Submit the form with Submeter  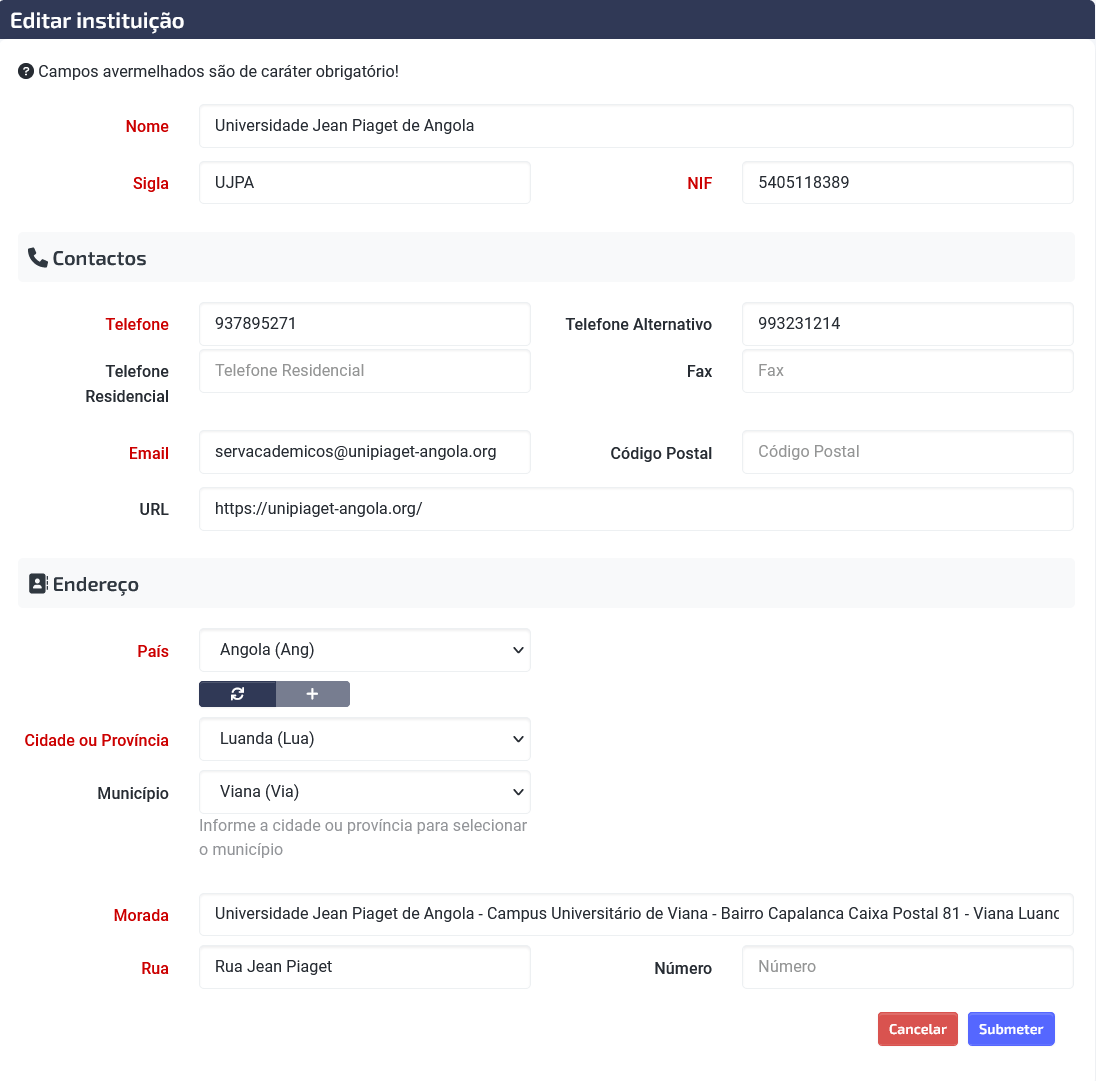(x=1011, y=1029)
